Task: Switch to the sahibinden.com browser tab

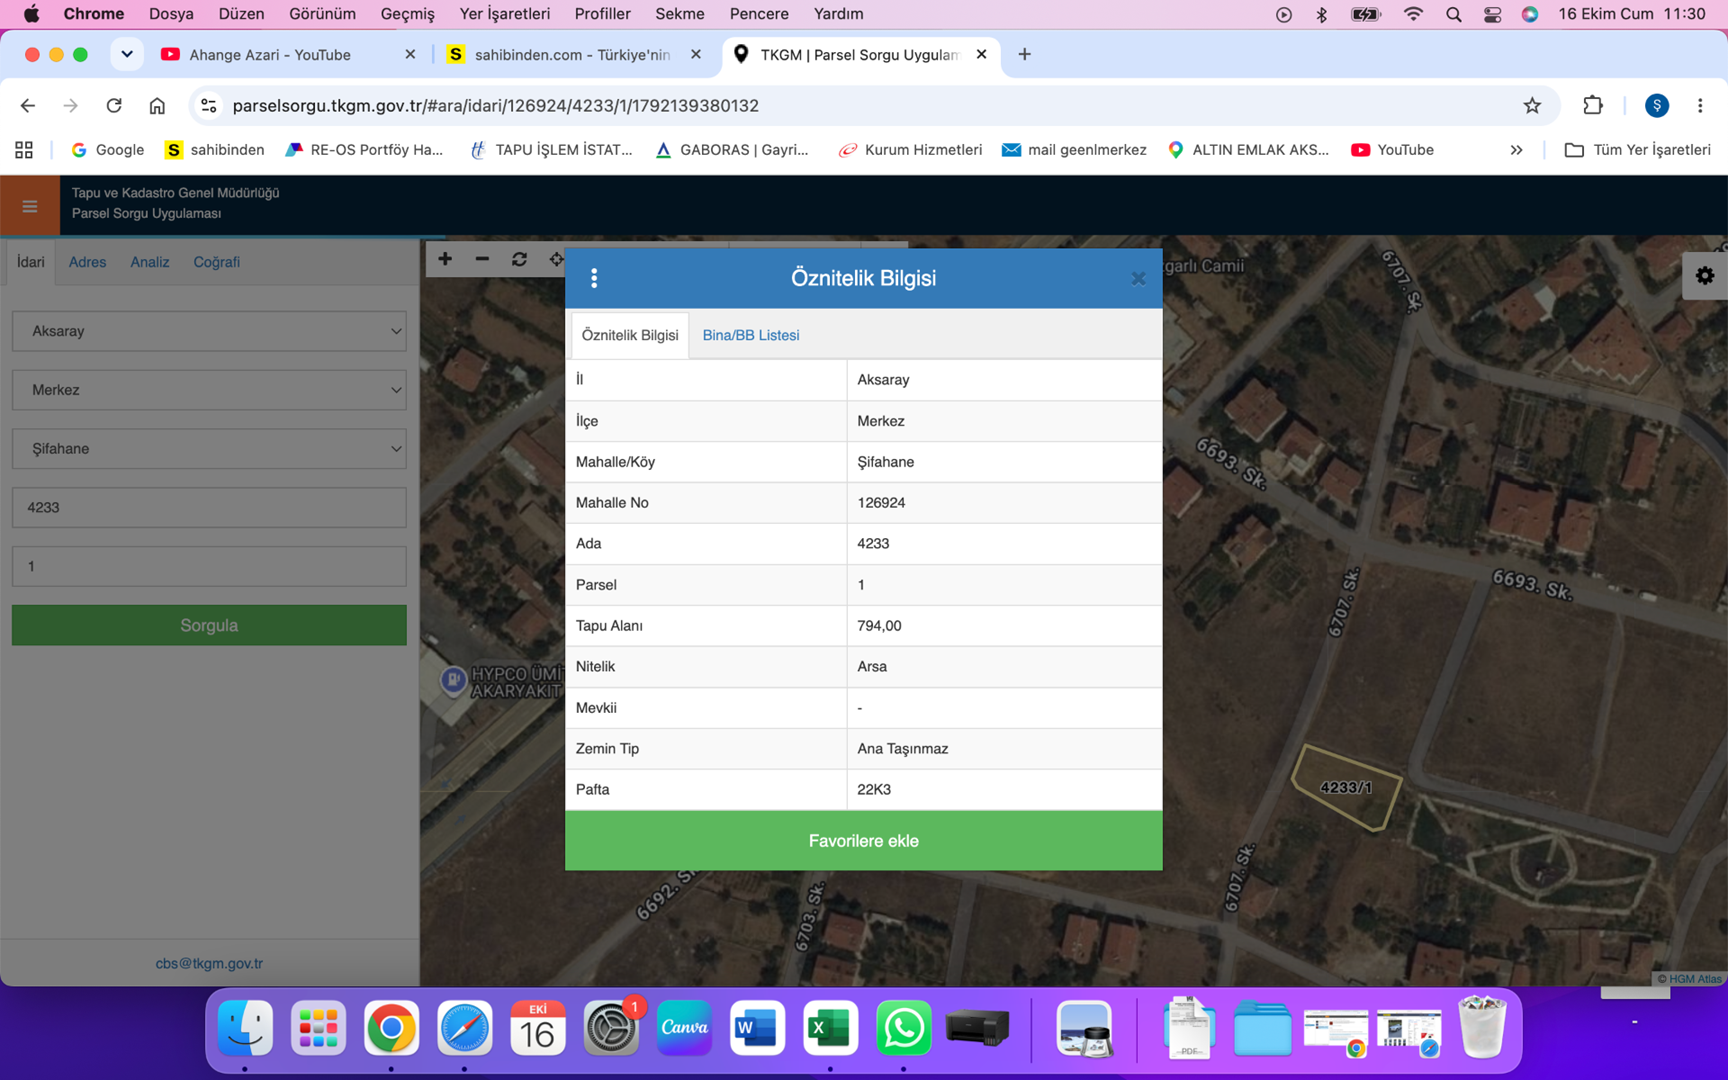Action: (575, 55)
